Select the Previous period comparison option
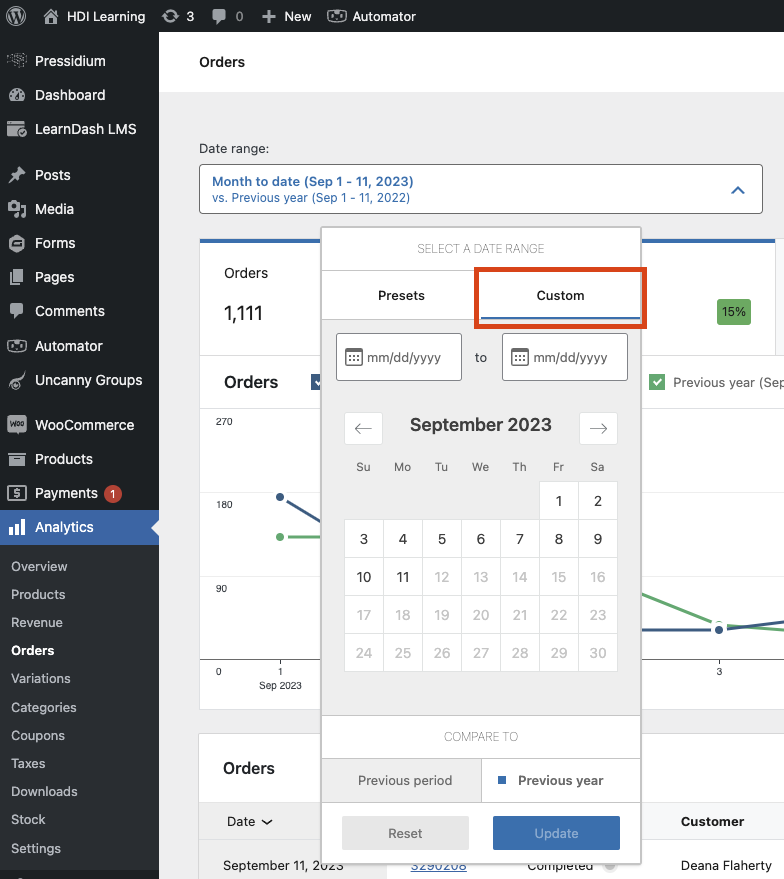The image size is (784, 879). point(405,780)
